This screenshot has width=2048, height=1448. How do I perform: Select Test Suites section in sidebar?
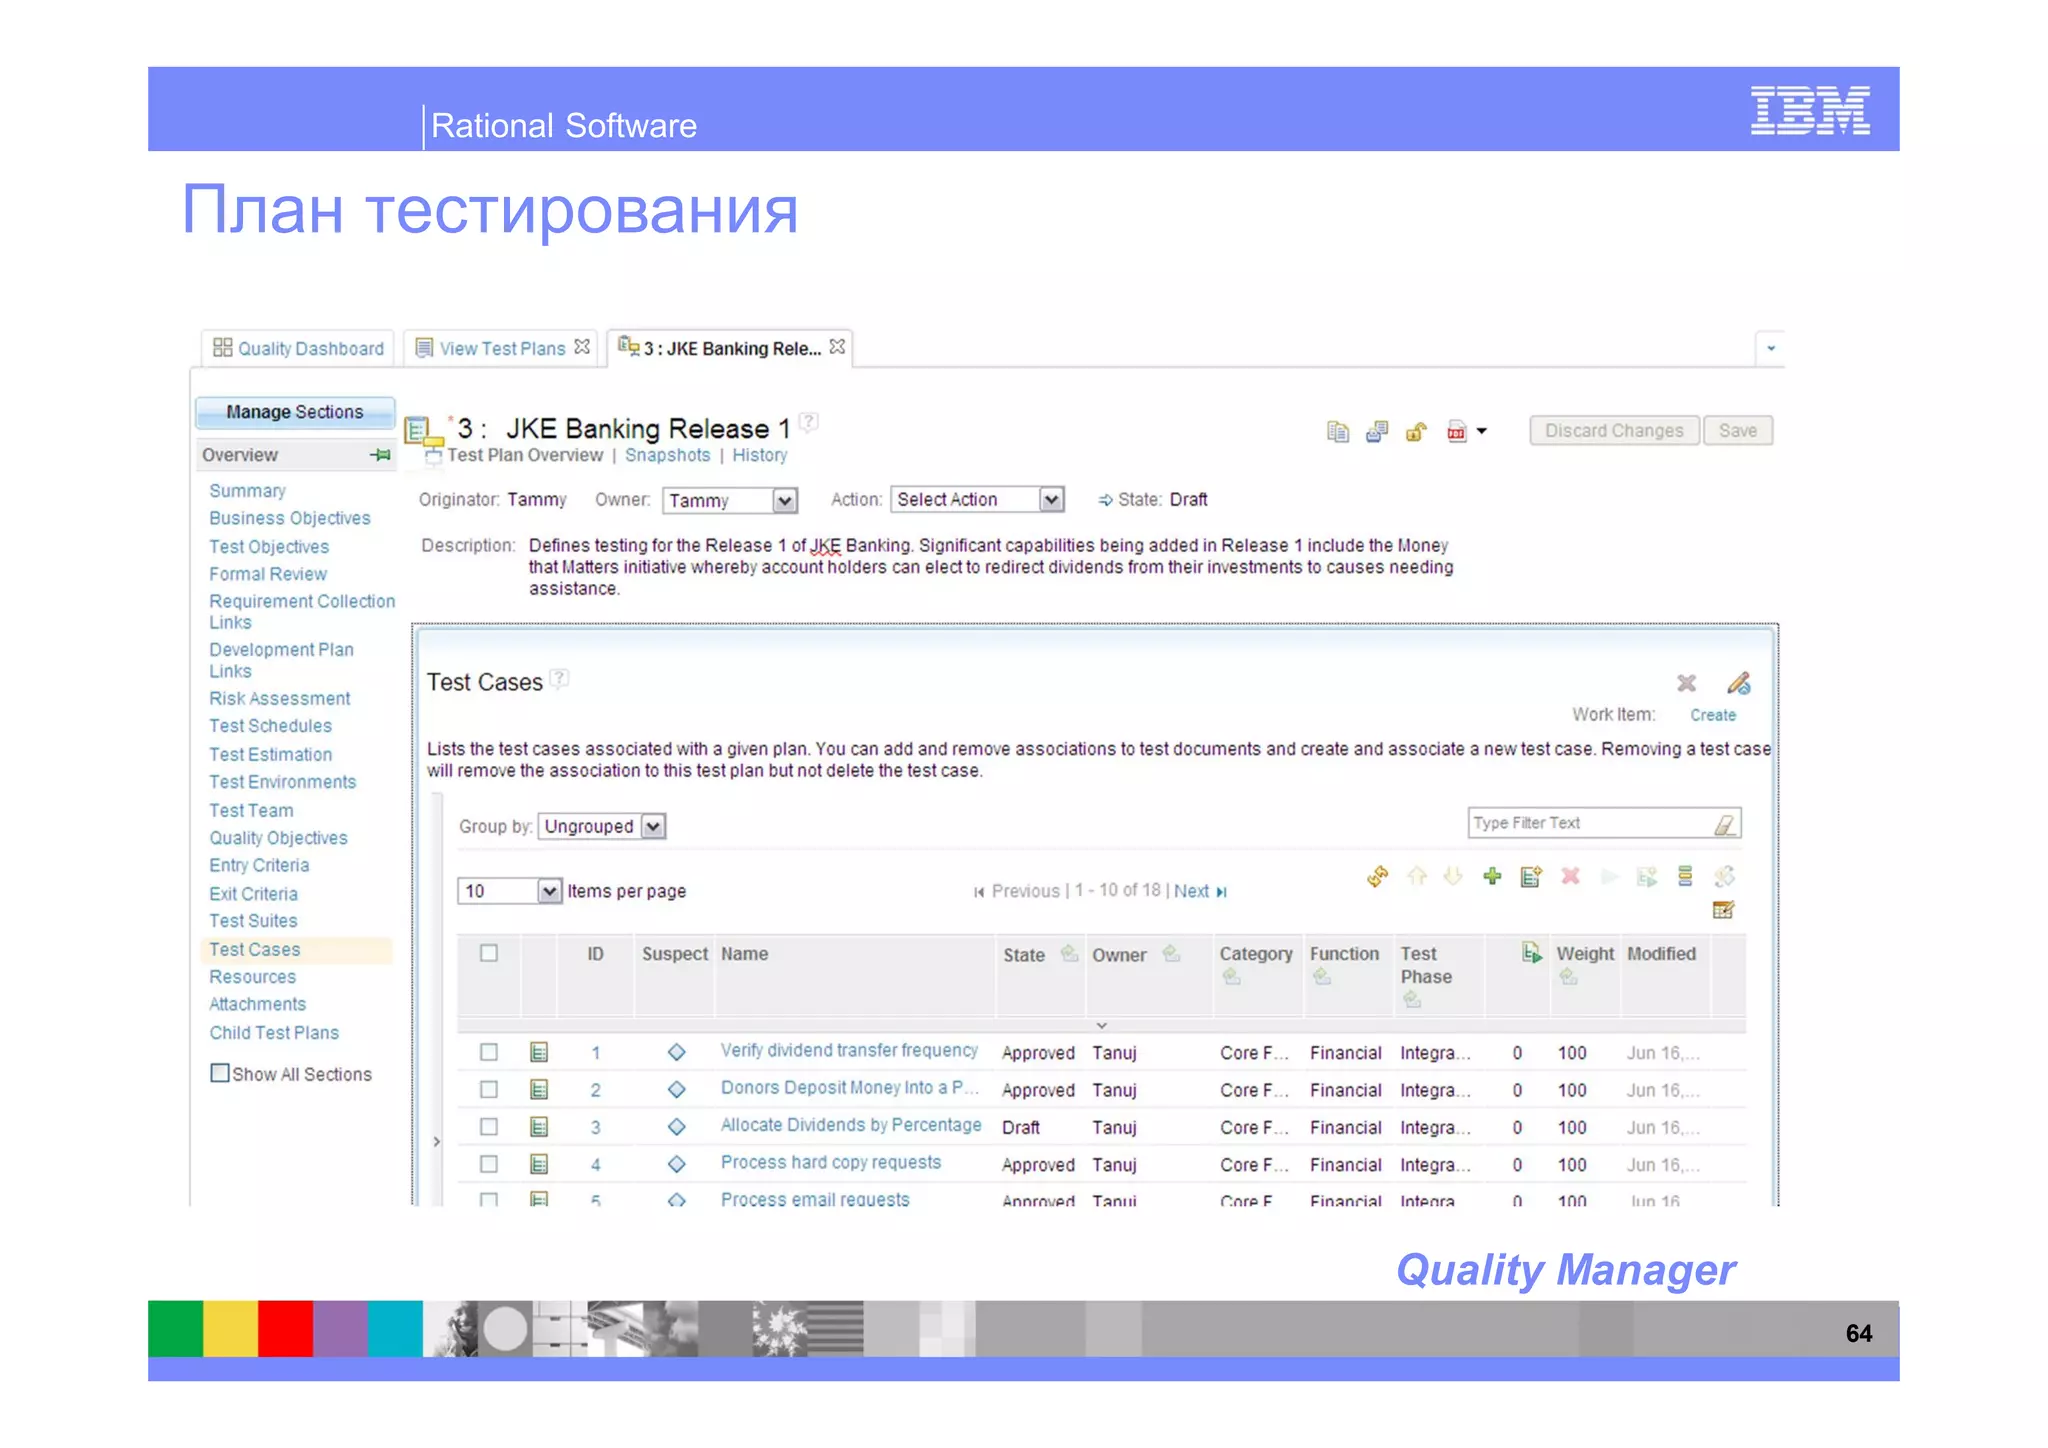tap(253, 920)
